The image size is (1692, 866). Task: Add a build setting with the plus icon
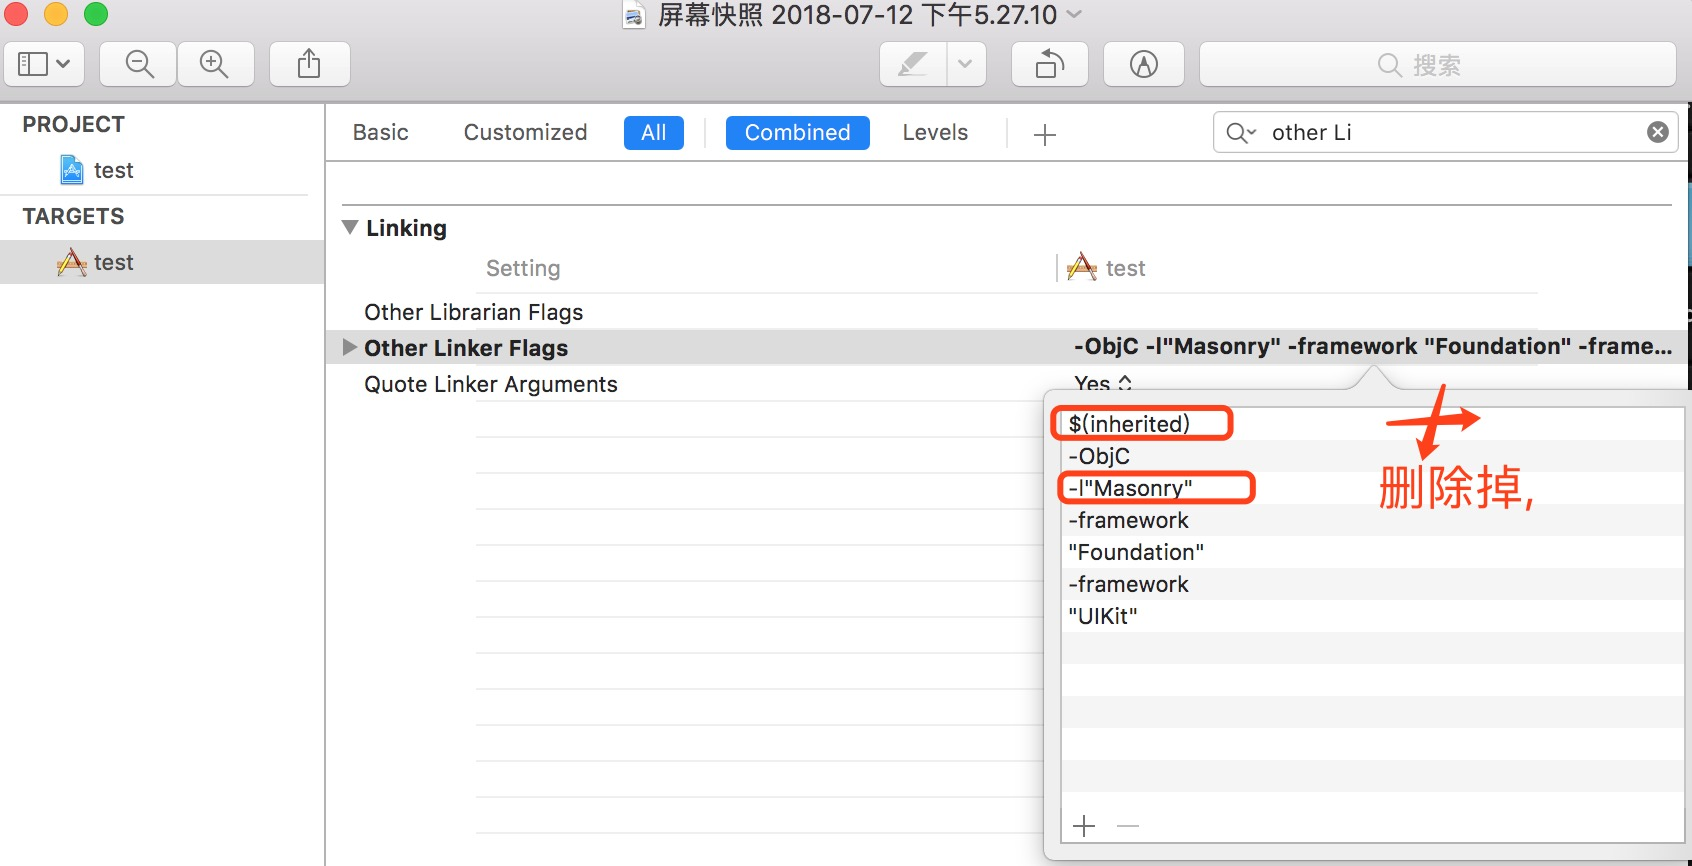pos(1044,134)
